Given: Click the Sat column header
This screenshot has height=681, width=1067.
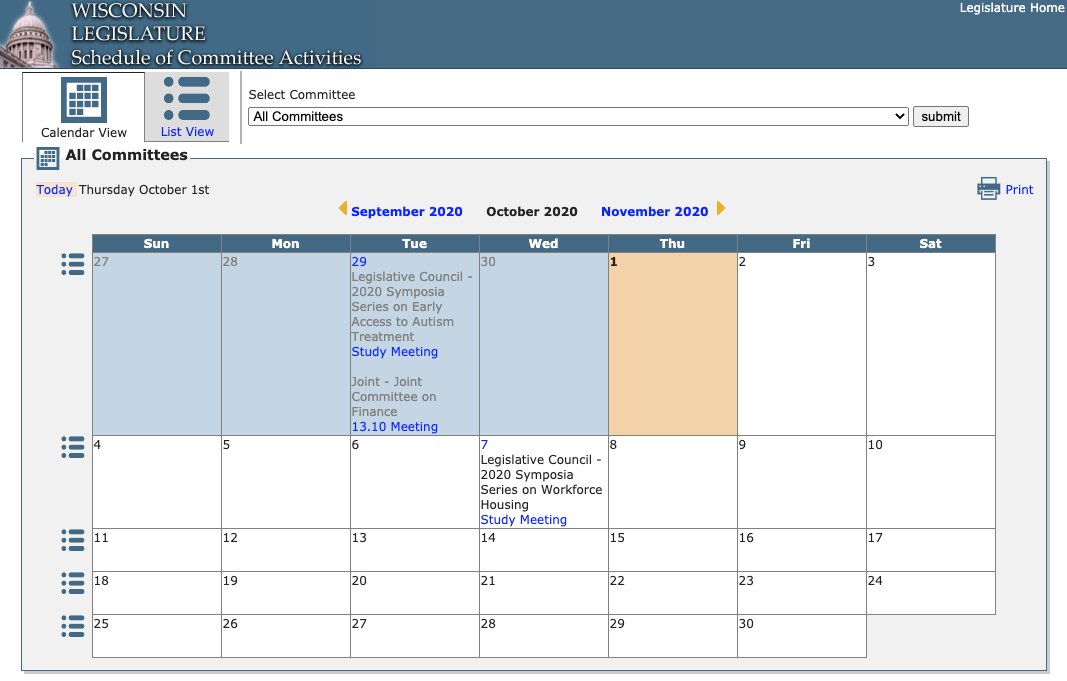Looking at the screenshot, I should 930,244.
